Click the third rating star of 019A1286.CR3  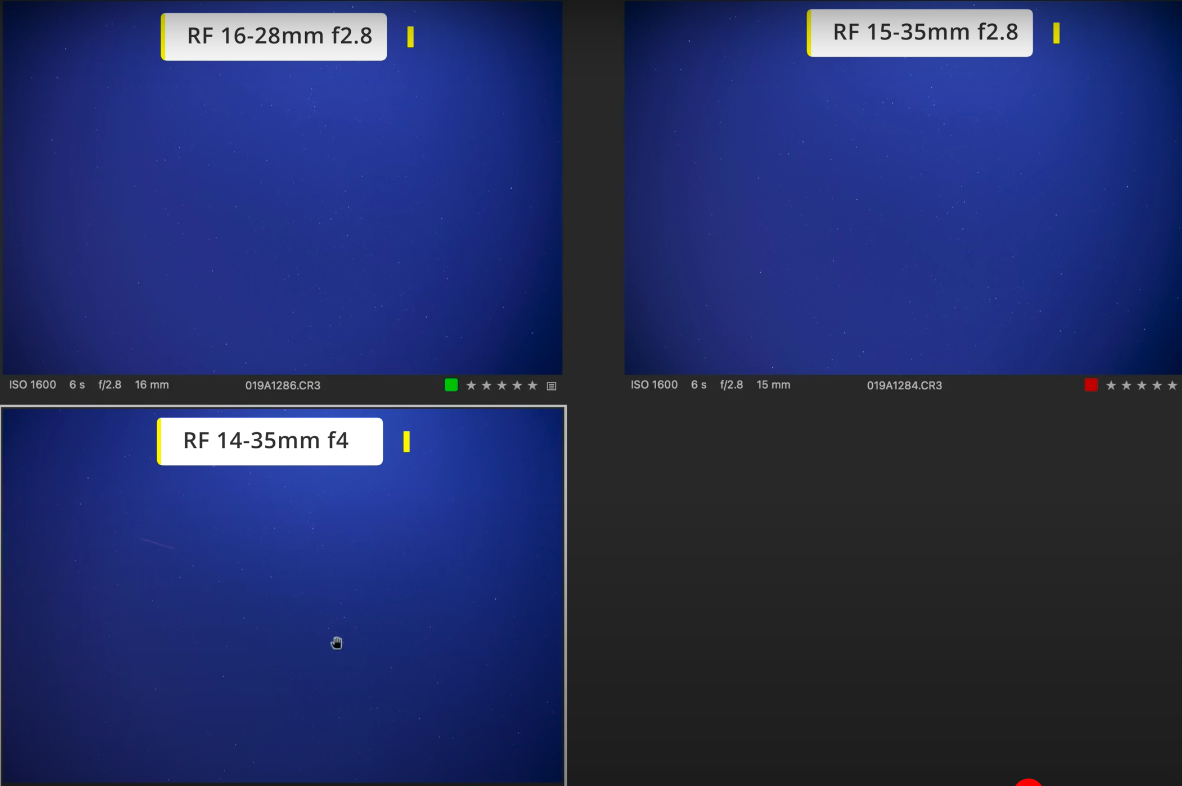[502, 386]
